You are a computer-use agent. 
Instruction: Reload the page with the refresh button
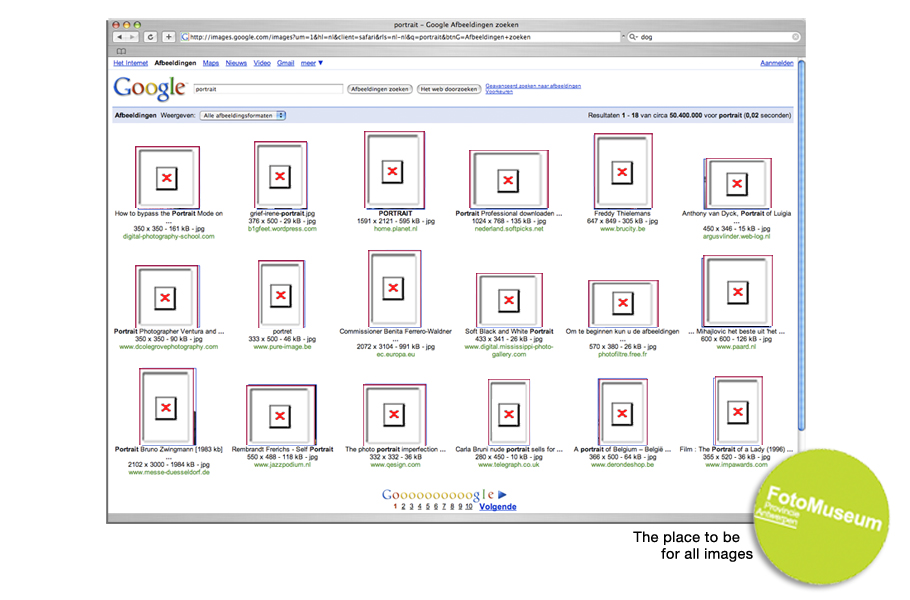150,37
